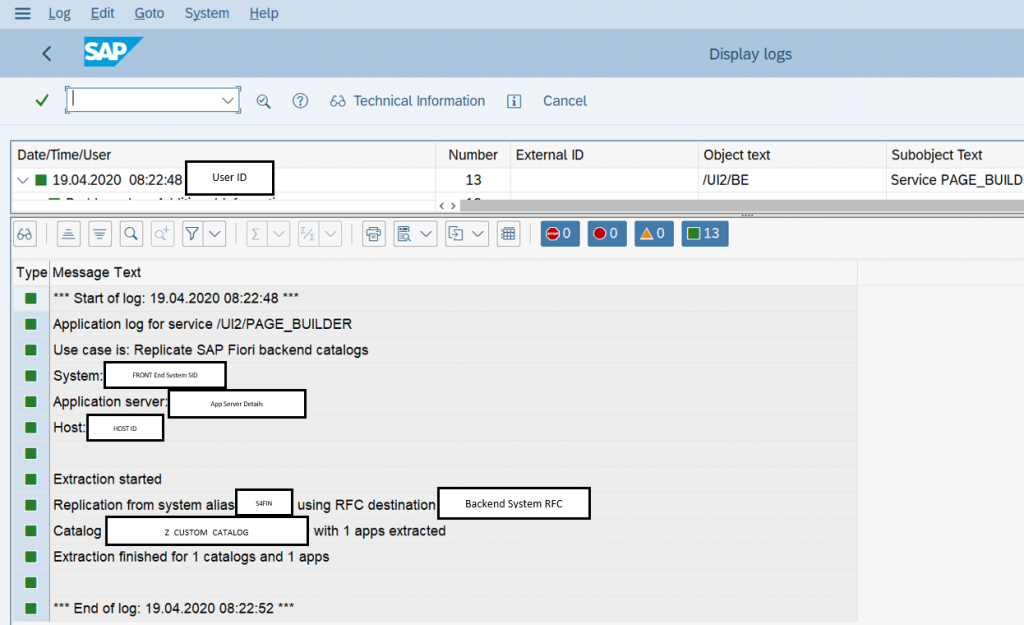Select 'Use case is: Replicate SAP Fiori backend catalogs'
Viewport: 1024px width, 625px height.
[x=210, y=350]
